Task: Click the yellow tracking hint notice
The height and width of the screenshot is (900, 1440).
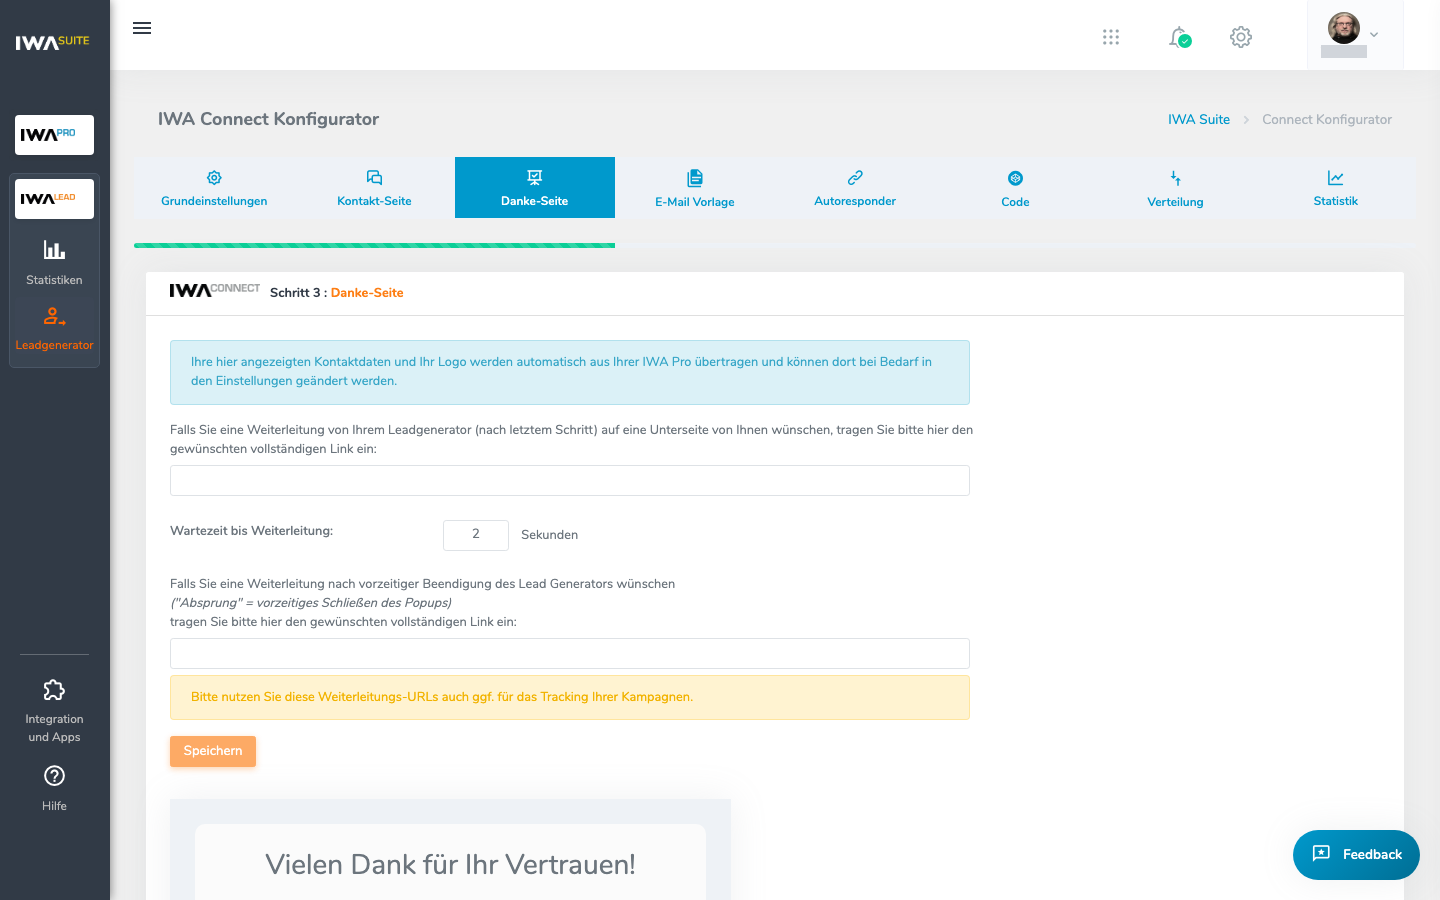Action: (x=570, y=697)
